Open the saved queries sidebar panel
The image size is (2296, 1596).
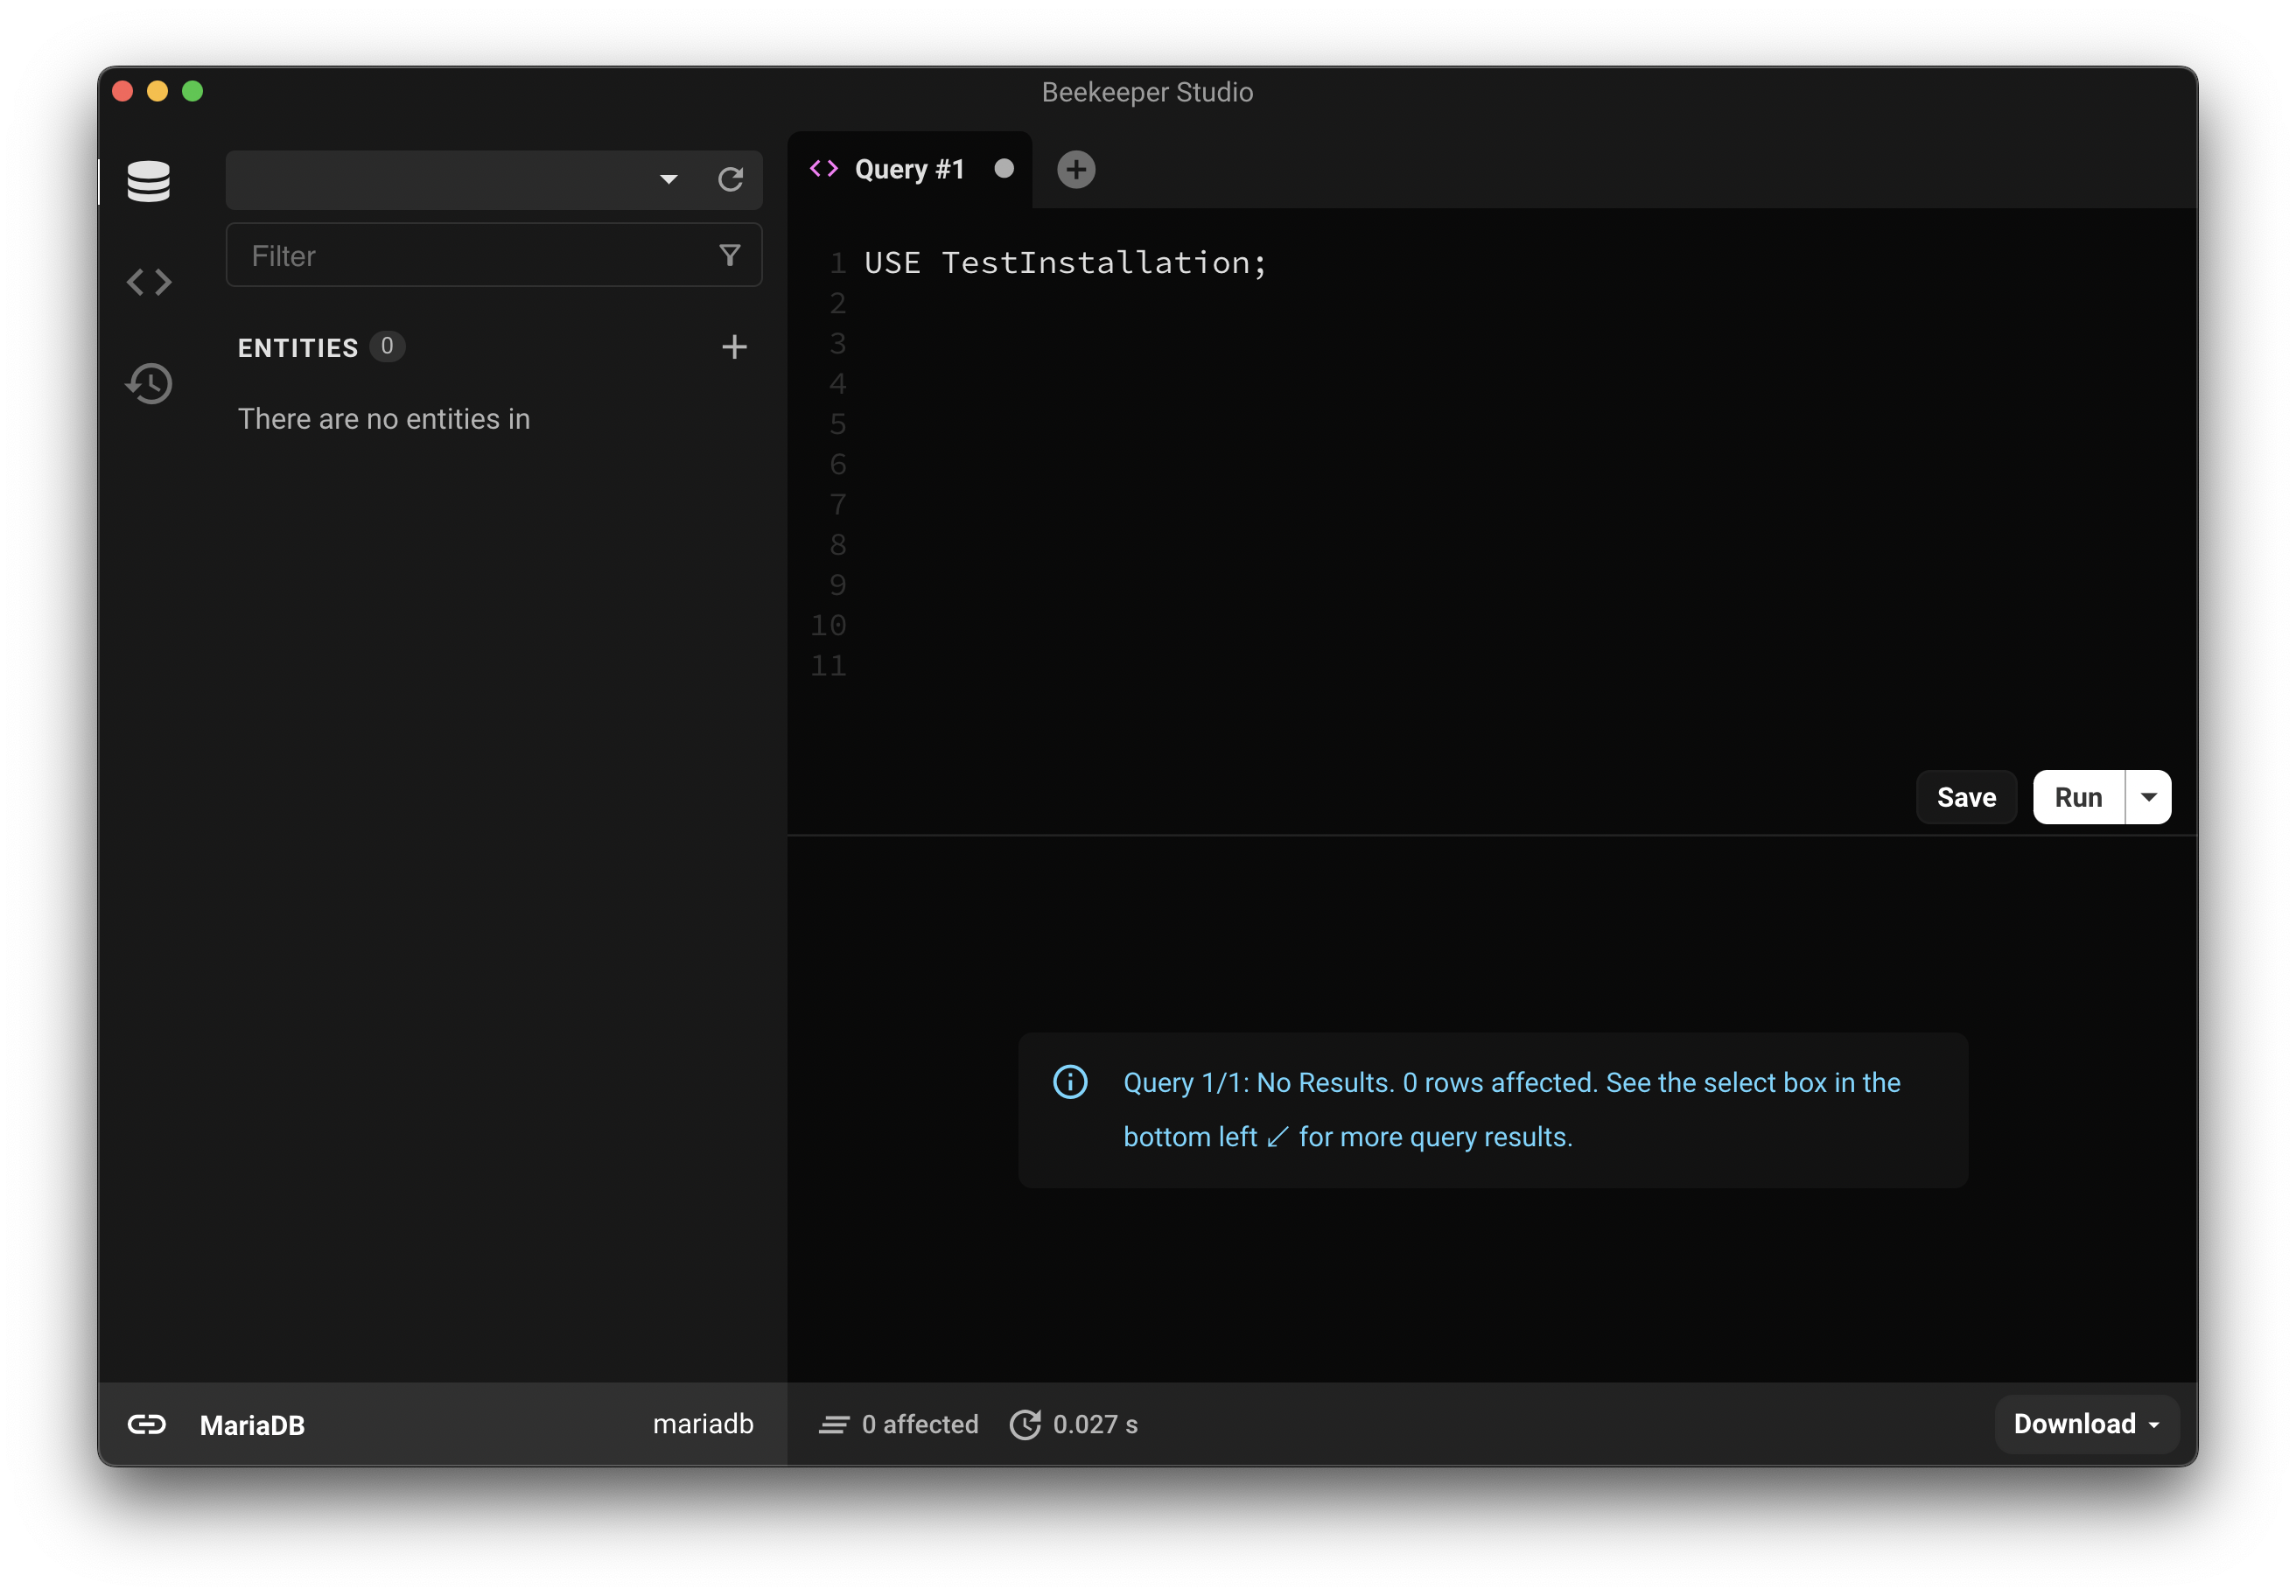(x=148, y=283)
